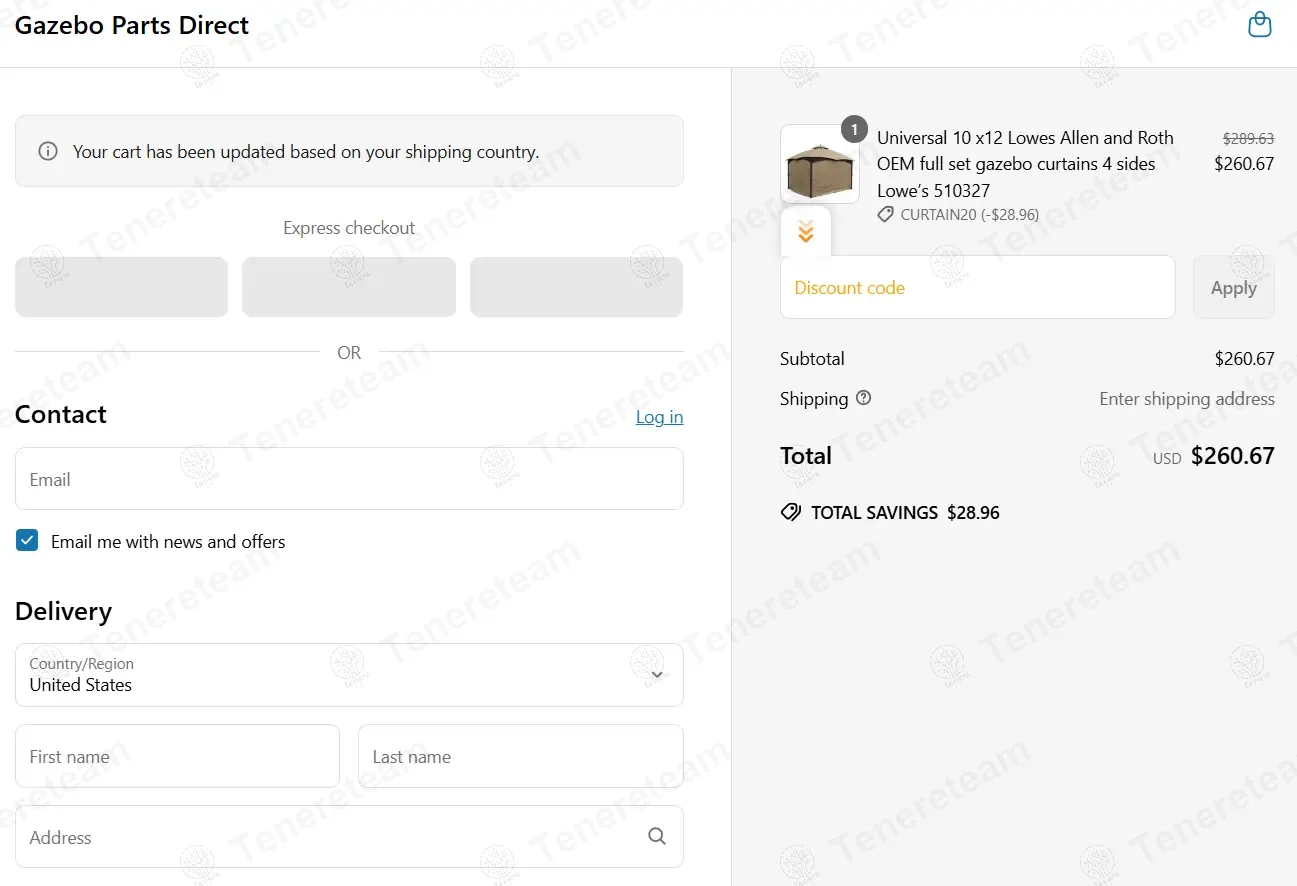Focus the Last name field

point(521,756)
